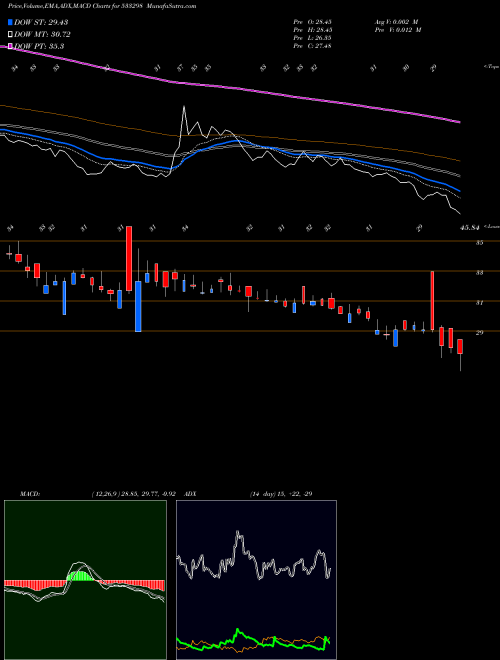Viewport: 500px width, 660px height.
Task: Click the 35 price axis label
Action: click(x=480, y=243)
